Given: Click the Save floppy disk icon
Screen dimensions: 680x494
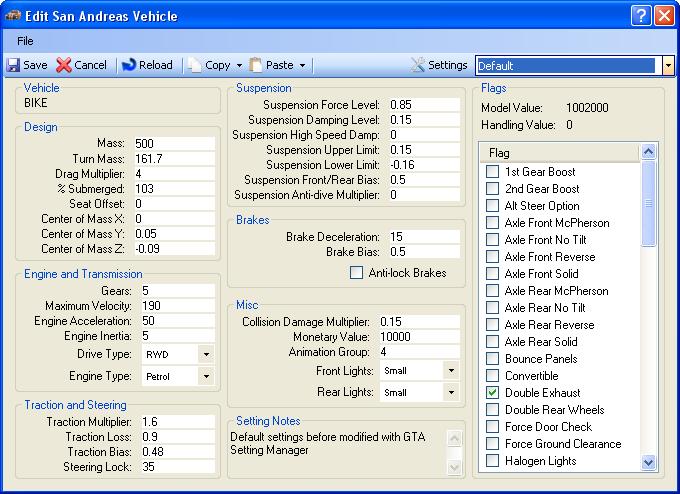Looking at the screenshot, I should [x=13, y=65].
